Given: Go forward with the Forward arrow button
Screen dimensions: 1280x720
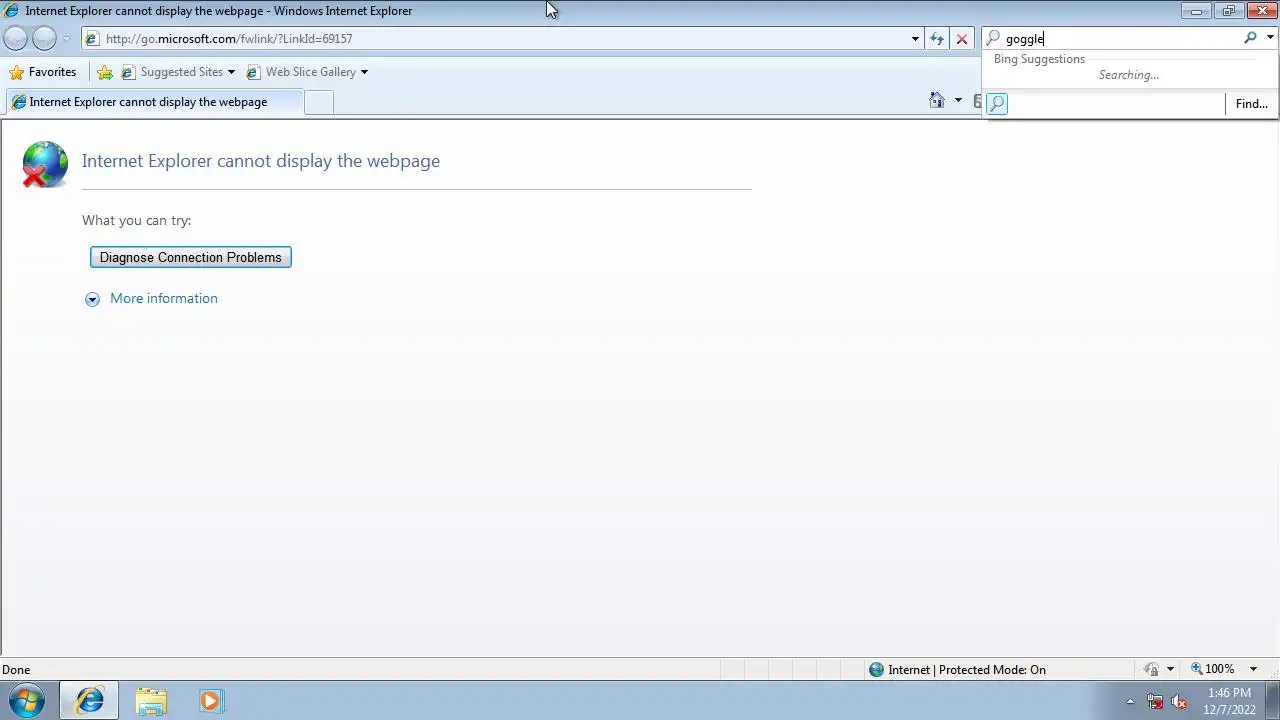Looking at the screenshot, I should point(44,39).
